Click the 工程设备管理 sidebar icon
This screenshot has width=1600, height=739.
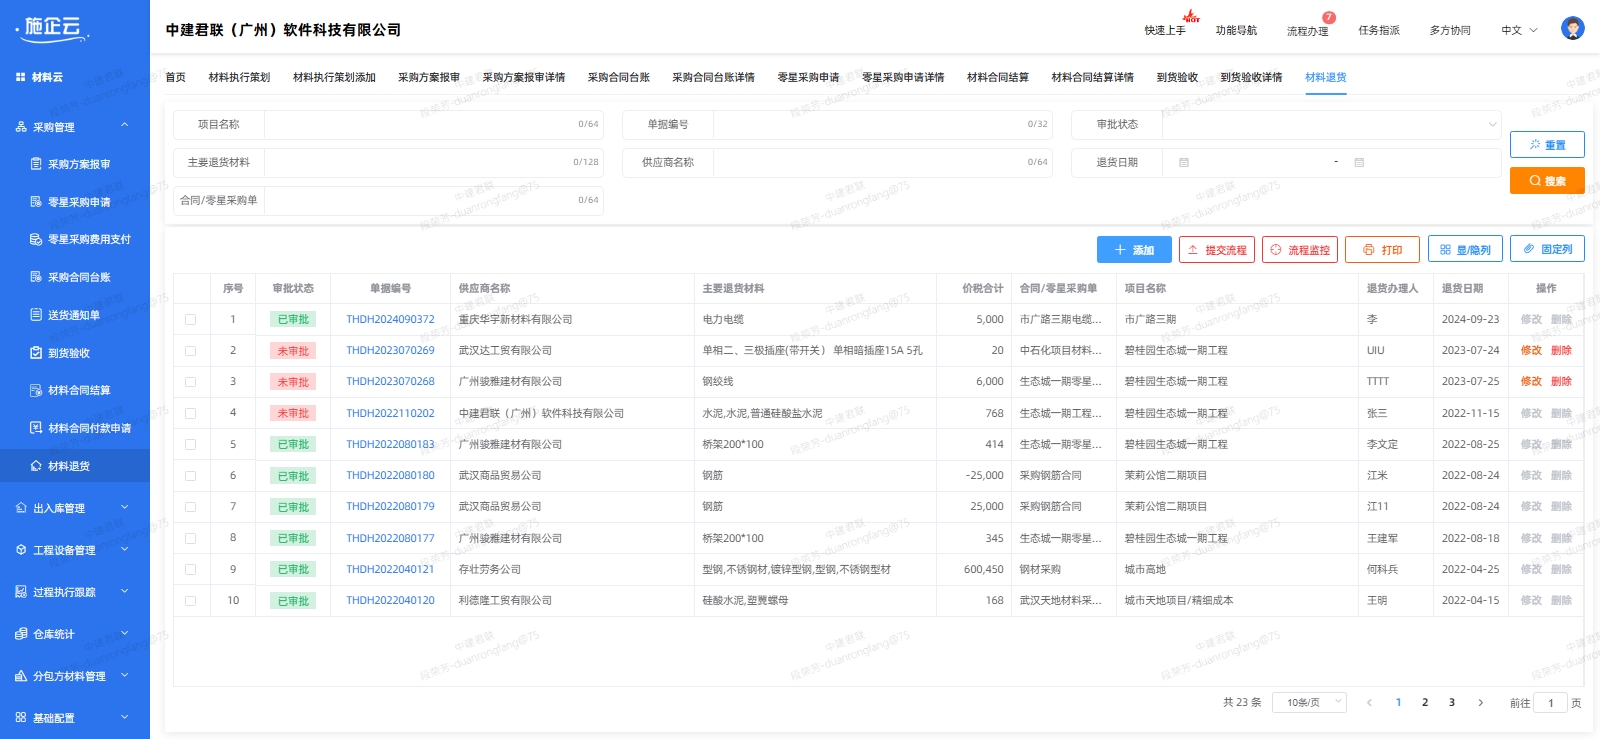[x=21, y=550]
